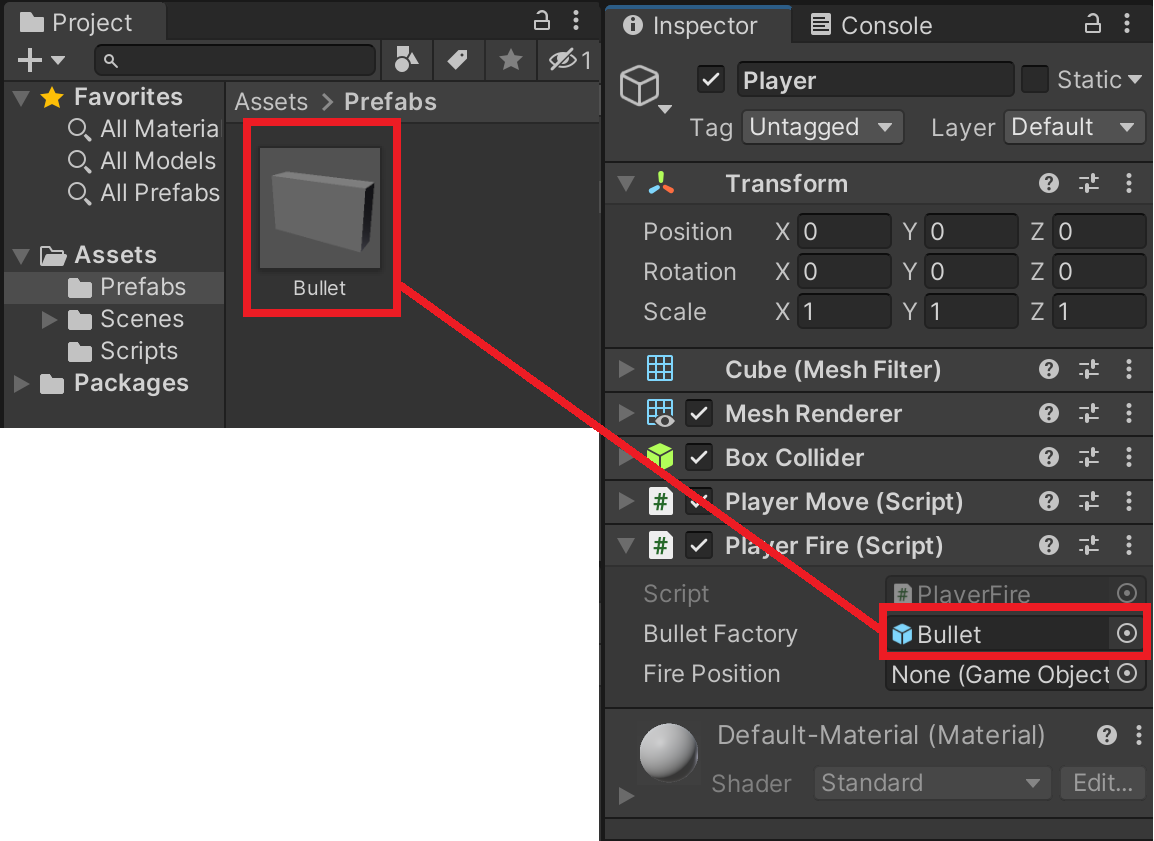
Task: Toggle Player Fire script enabled checkbox
Action: (699, 546)
